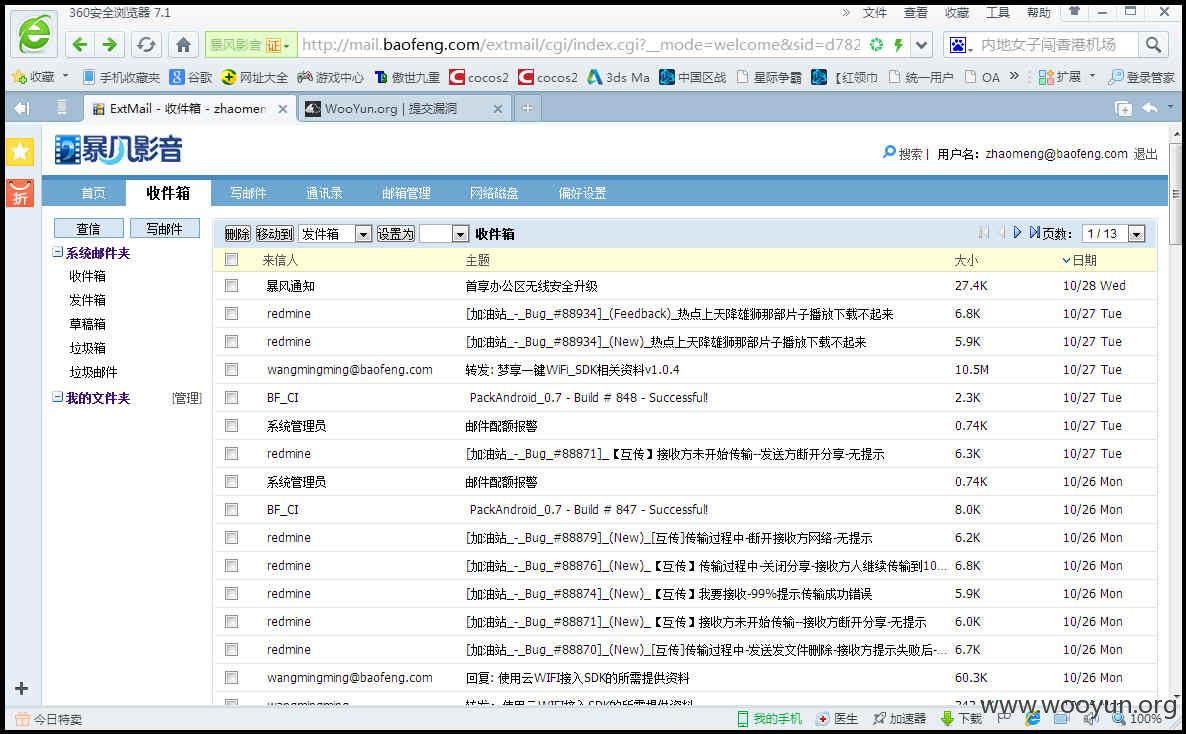
Task: Open the page number 1/13 dropdown
Action: [x=1113, y=234]
